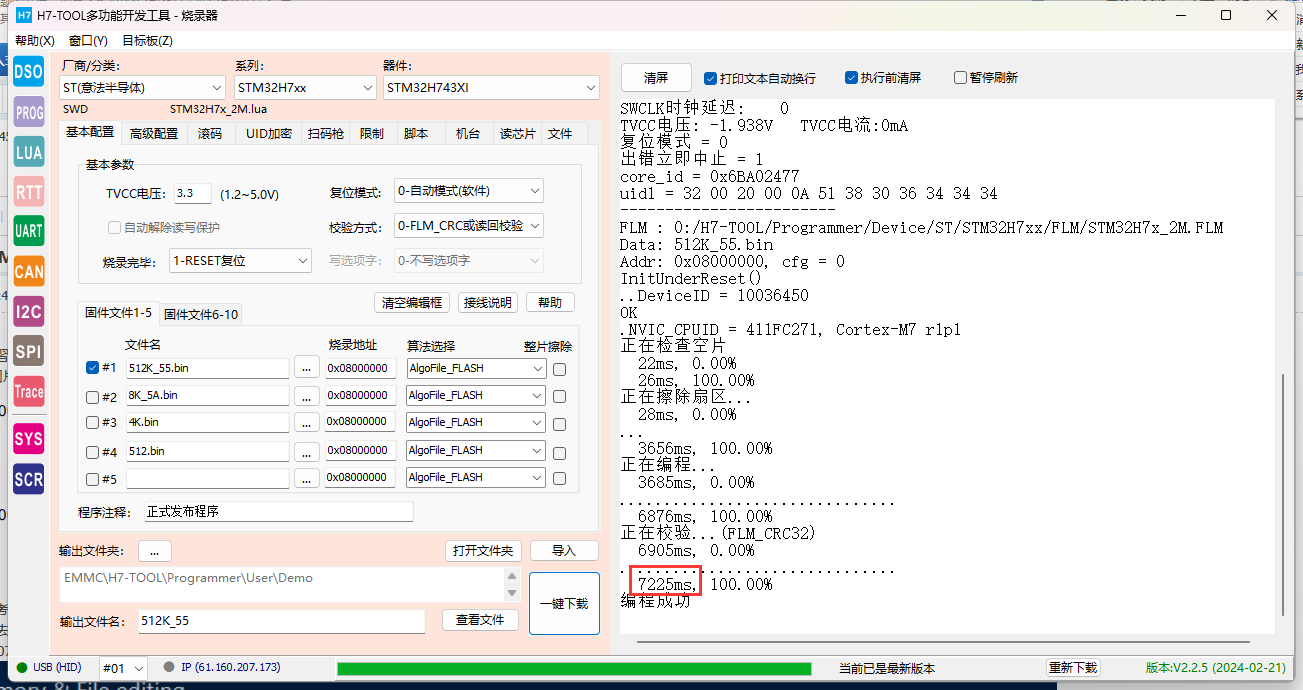Image resolution: width=1303 pixels, height=690 pixels.
Task: Click the 导入 import button
Action: (564, 551)
